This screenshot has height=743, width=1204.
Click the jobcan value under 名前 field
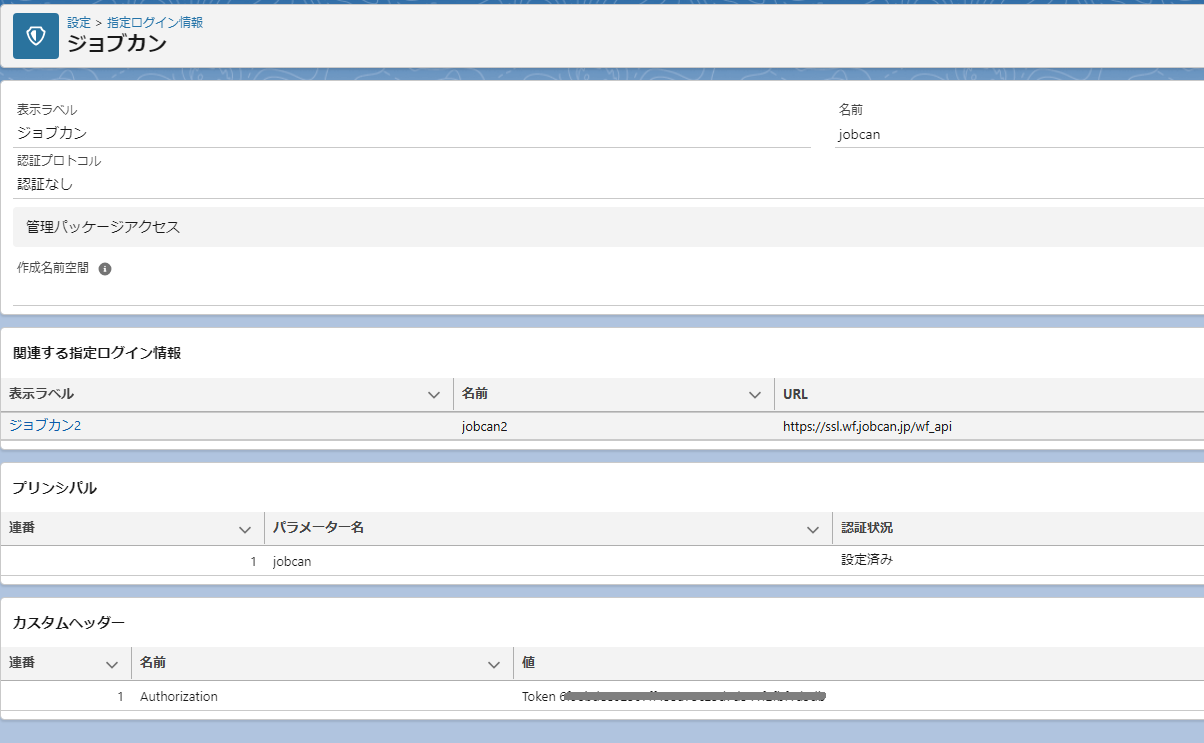pyautogui.click(x=859, y=134)
